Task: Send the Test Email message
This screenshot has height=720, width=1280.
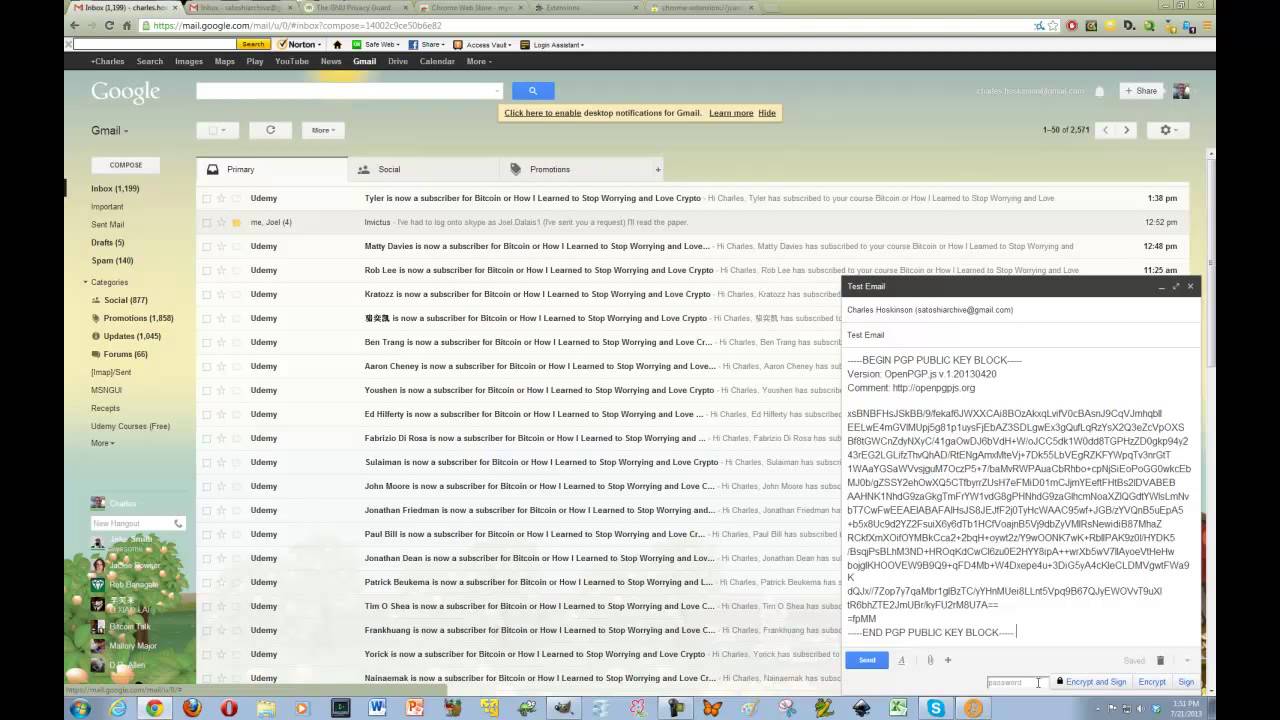Action: [x=867, y=660]
